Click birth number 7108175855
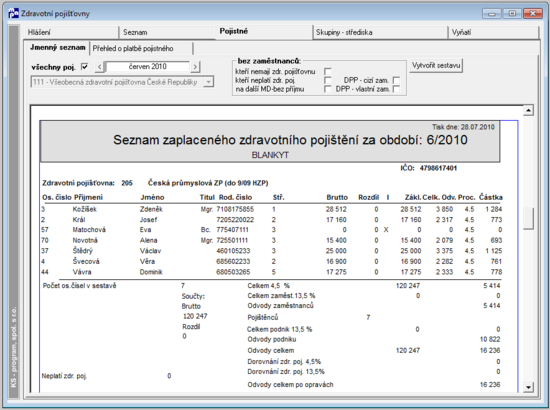 (x=235, y=209)
